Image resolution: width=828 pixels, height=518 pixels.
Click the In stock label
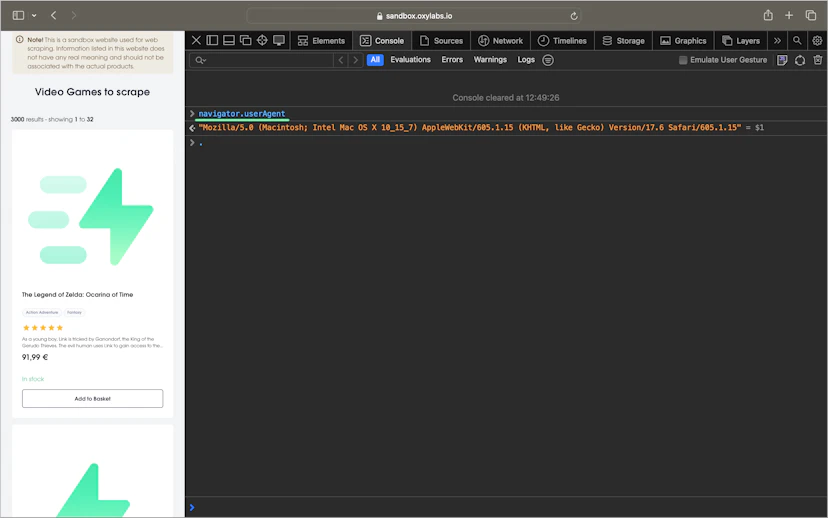(33, 379)
